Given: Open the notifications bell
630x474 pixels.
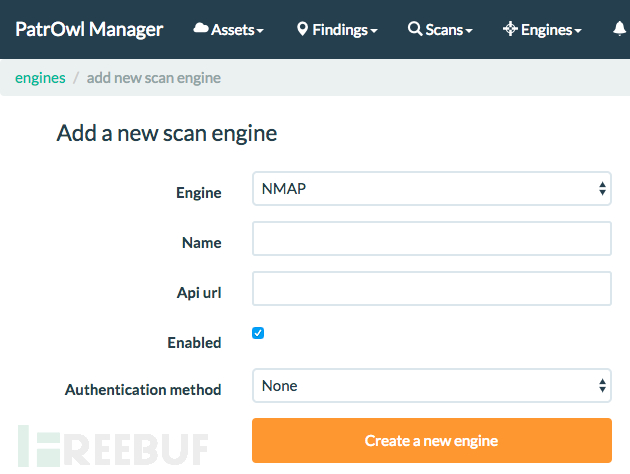Looking at the screenshot, I should [x=620, y=29].
